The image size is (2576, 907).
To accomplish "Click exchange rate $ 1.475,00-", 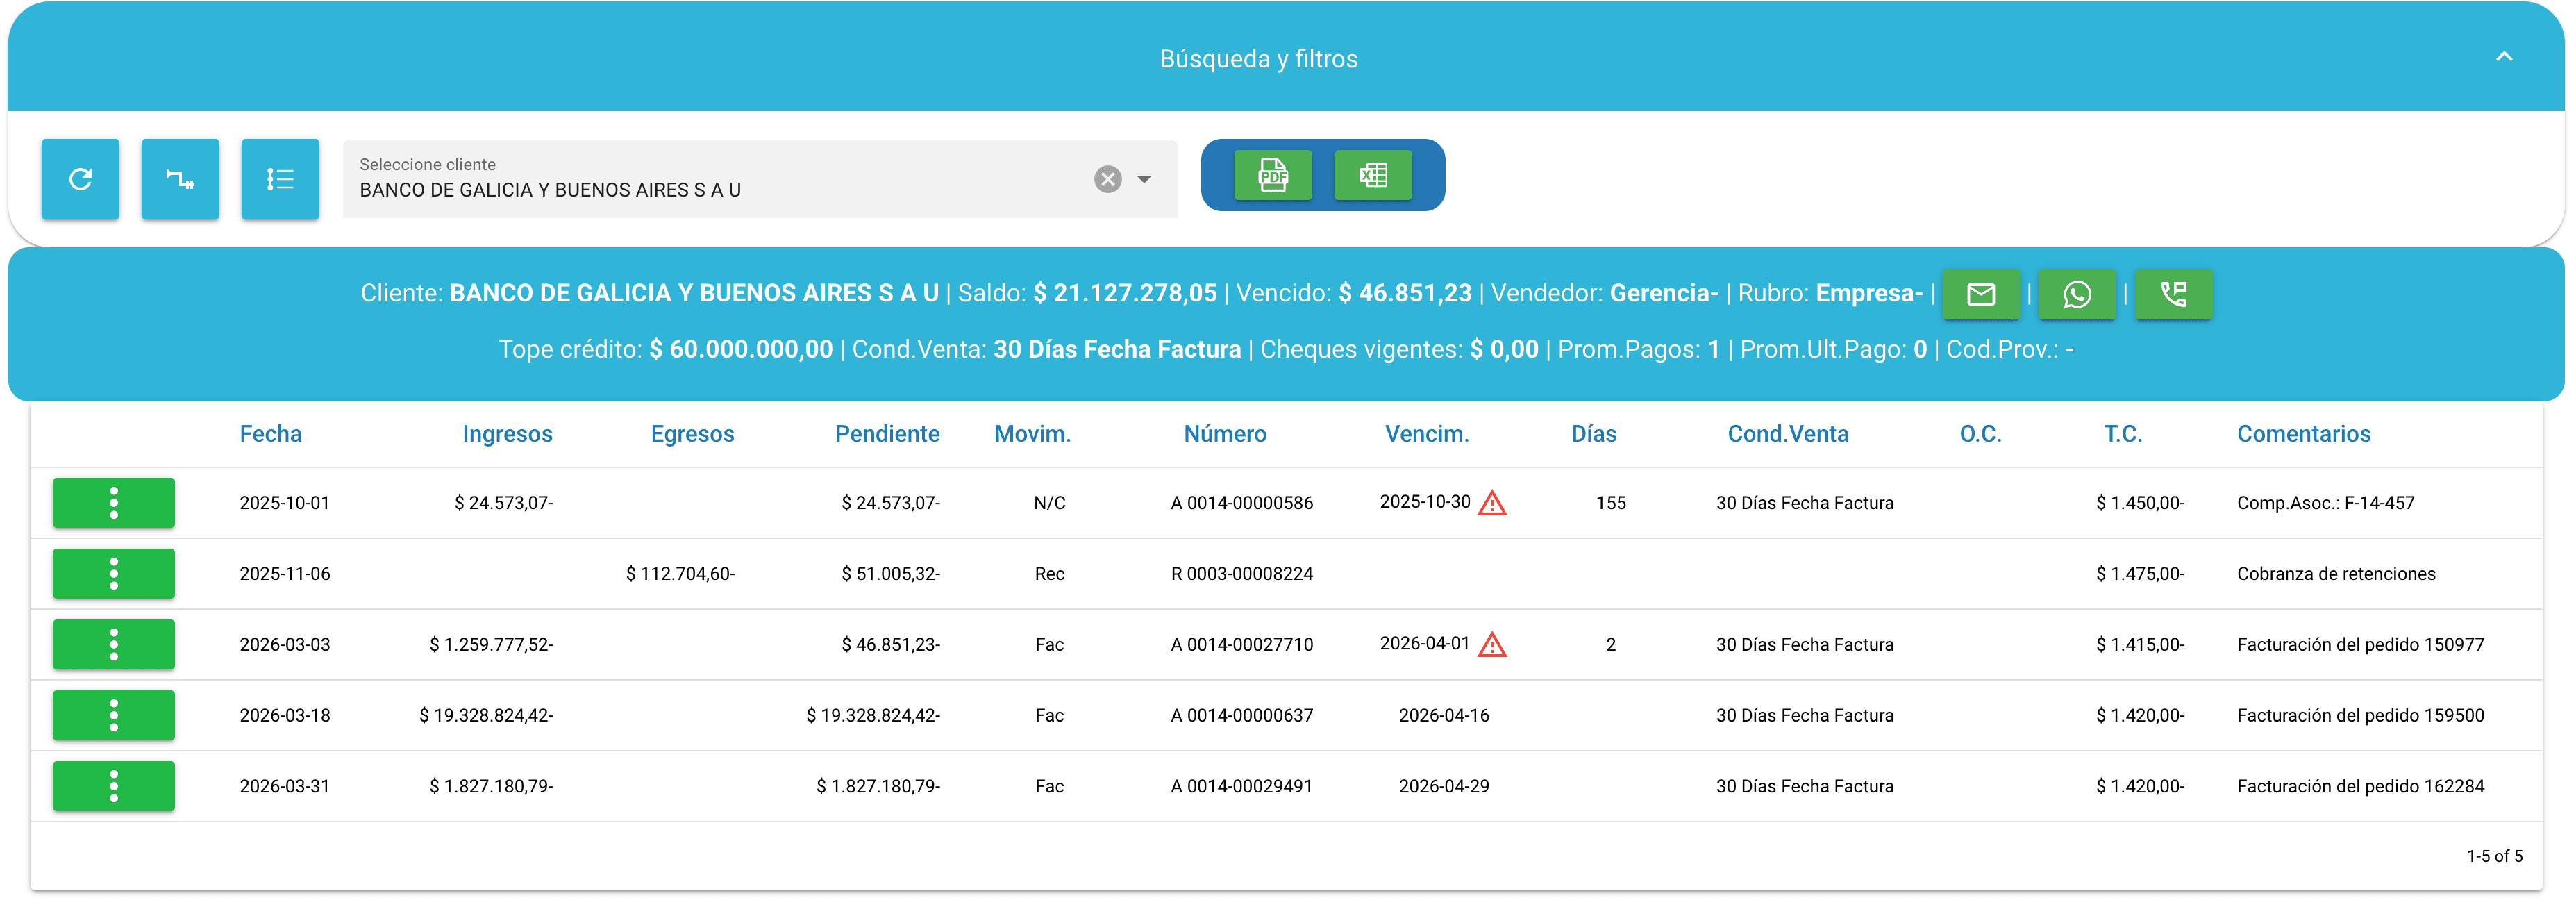I will pyautogui.click(x=2140, y=574).
